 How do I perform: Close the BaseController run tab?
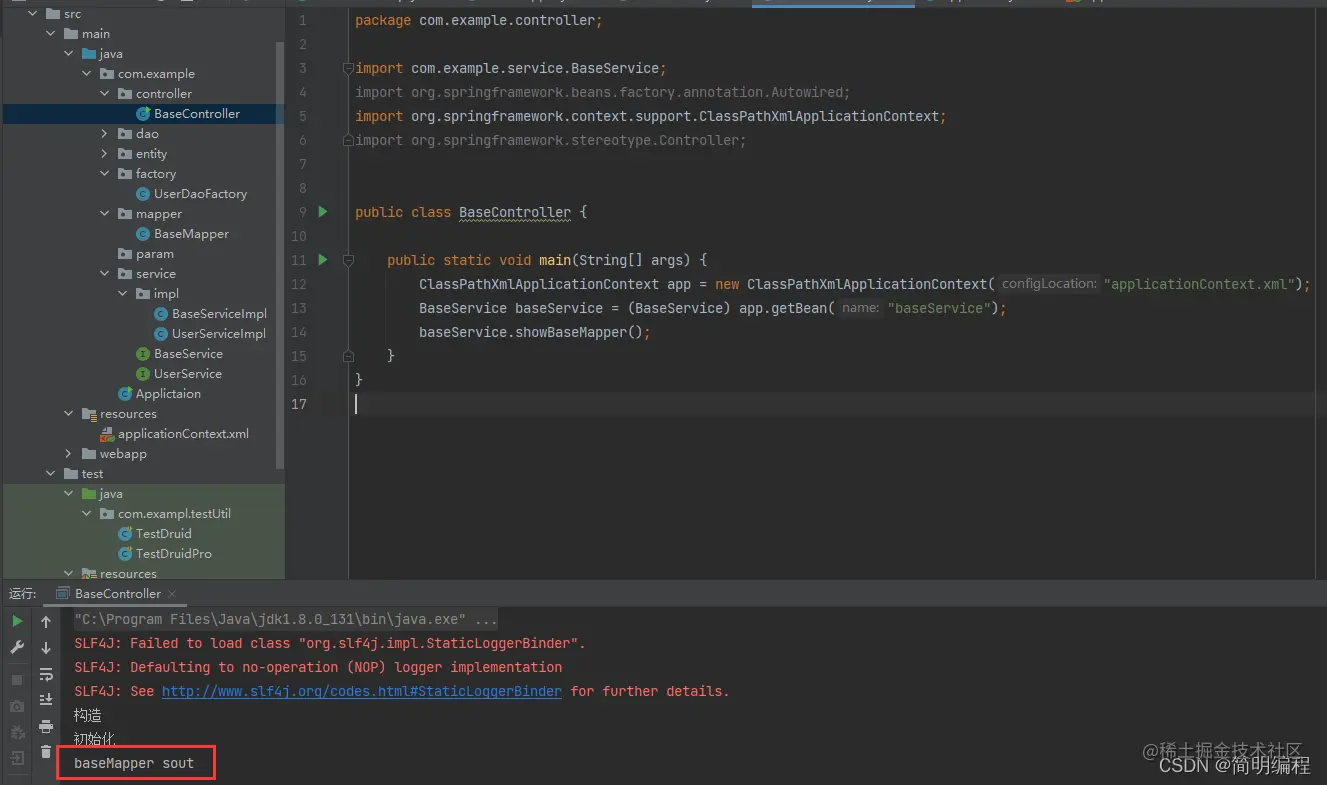coord(172,594)
